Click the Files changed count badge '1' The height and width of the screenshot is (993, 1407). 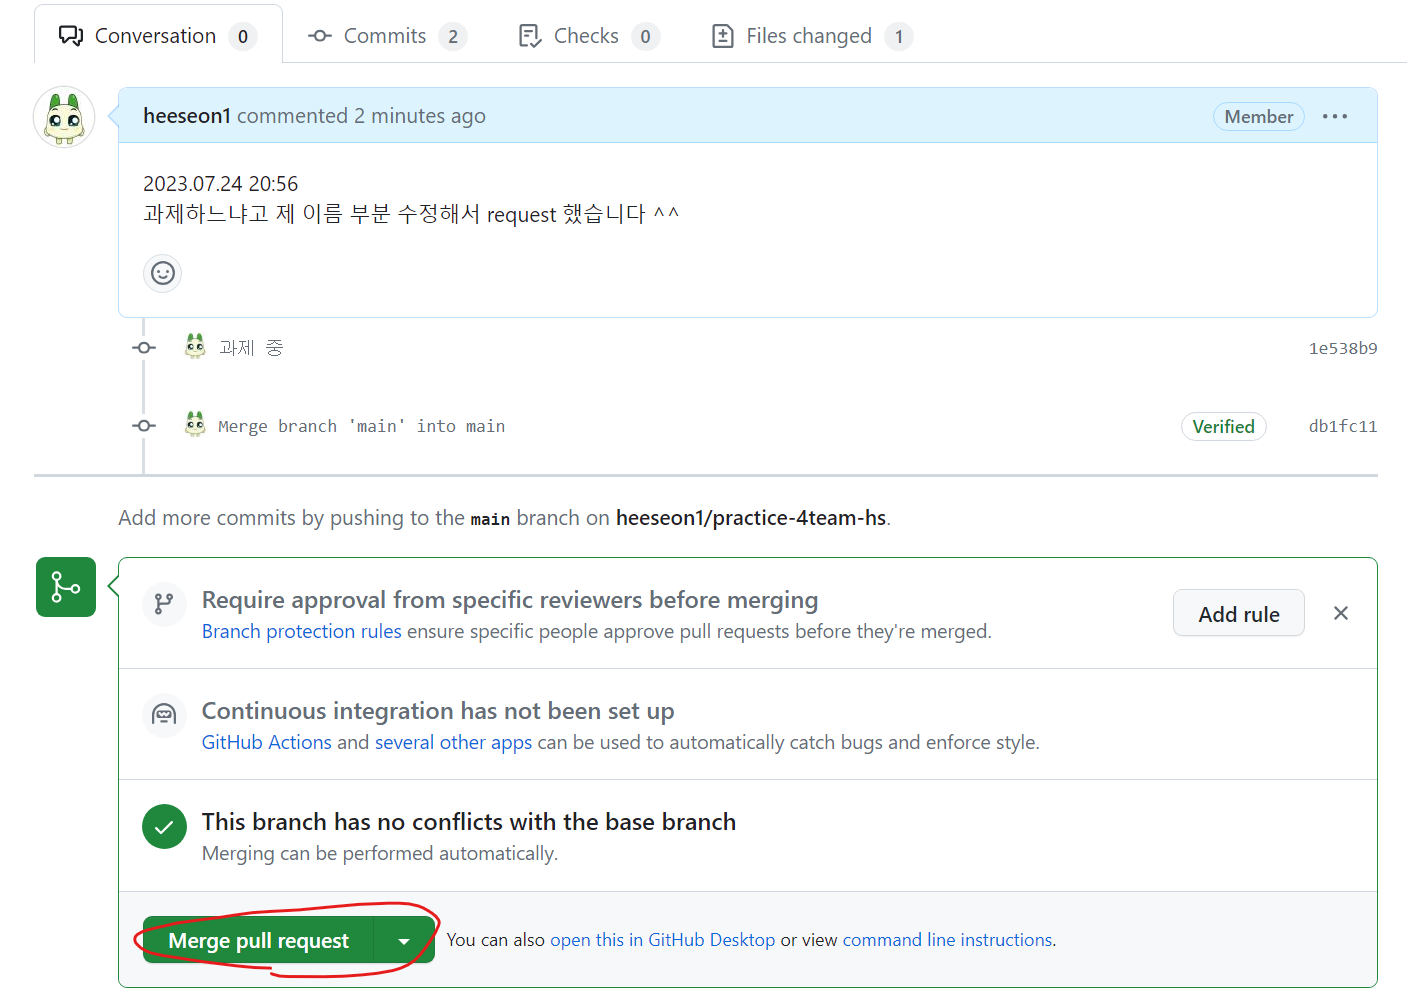click(899, 37)
